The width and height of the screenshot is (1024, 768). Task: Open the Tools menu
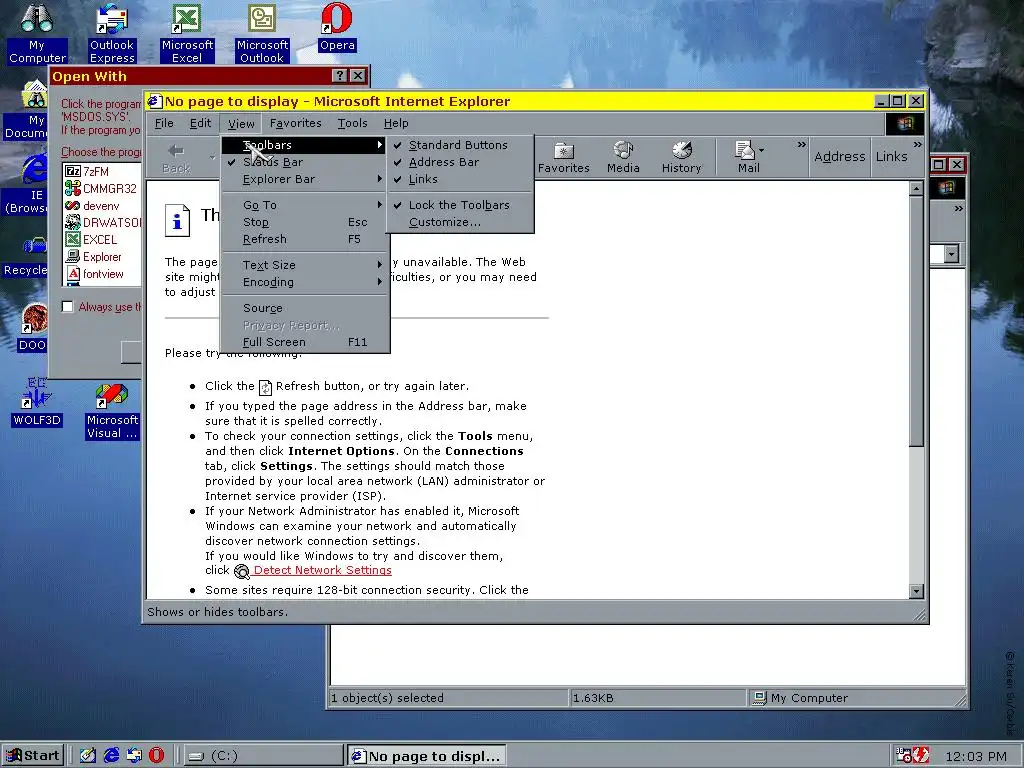(353, 123)
